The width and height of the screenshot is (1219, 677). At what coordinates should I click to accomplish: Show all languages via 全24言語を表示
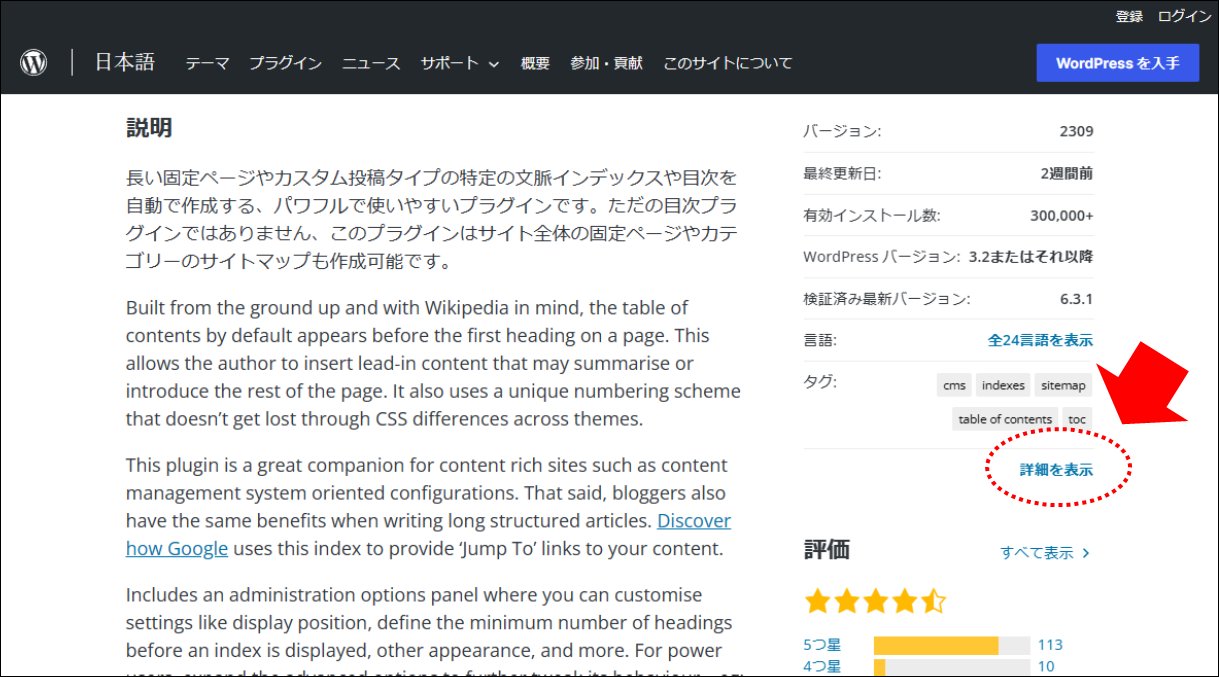click(1040, 340)
